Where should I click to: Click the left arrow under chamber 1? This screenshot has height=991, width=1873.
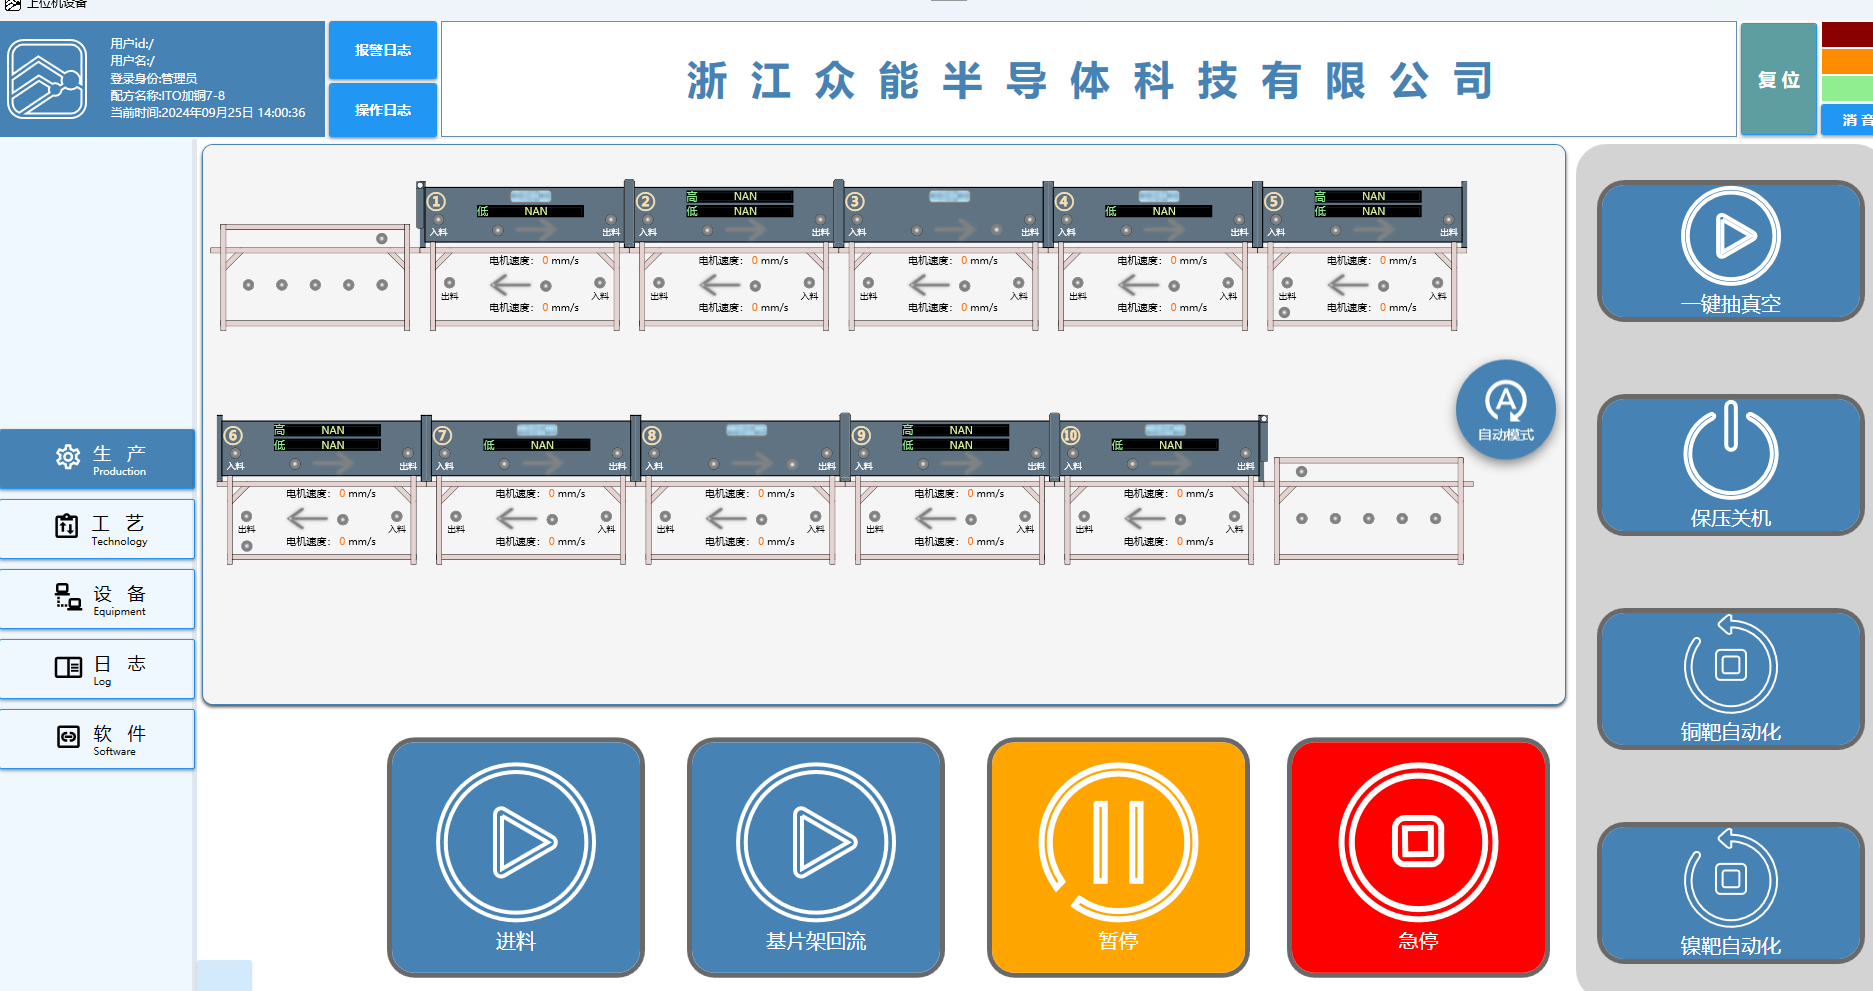[x=511, y=285]
